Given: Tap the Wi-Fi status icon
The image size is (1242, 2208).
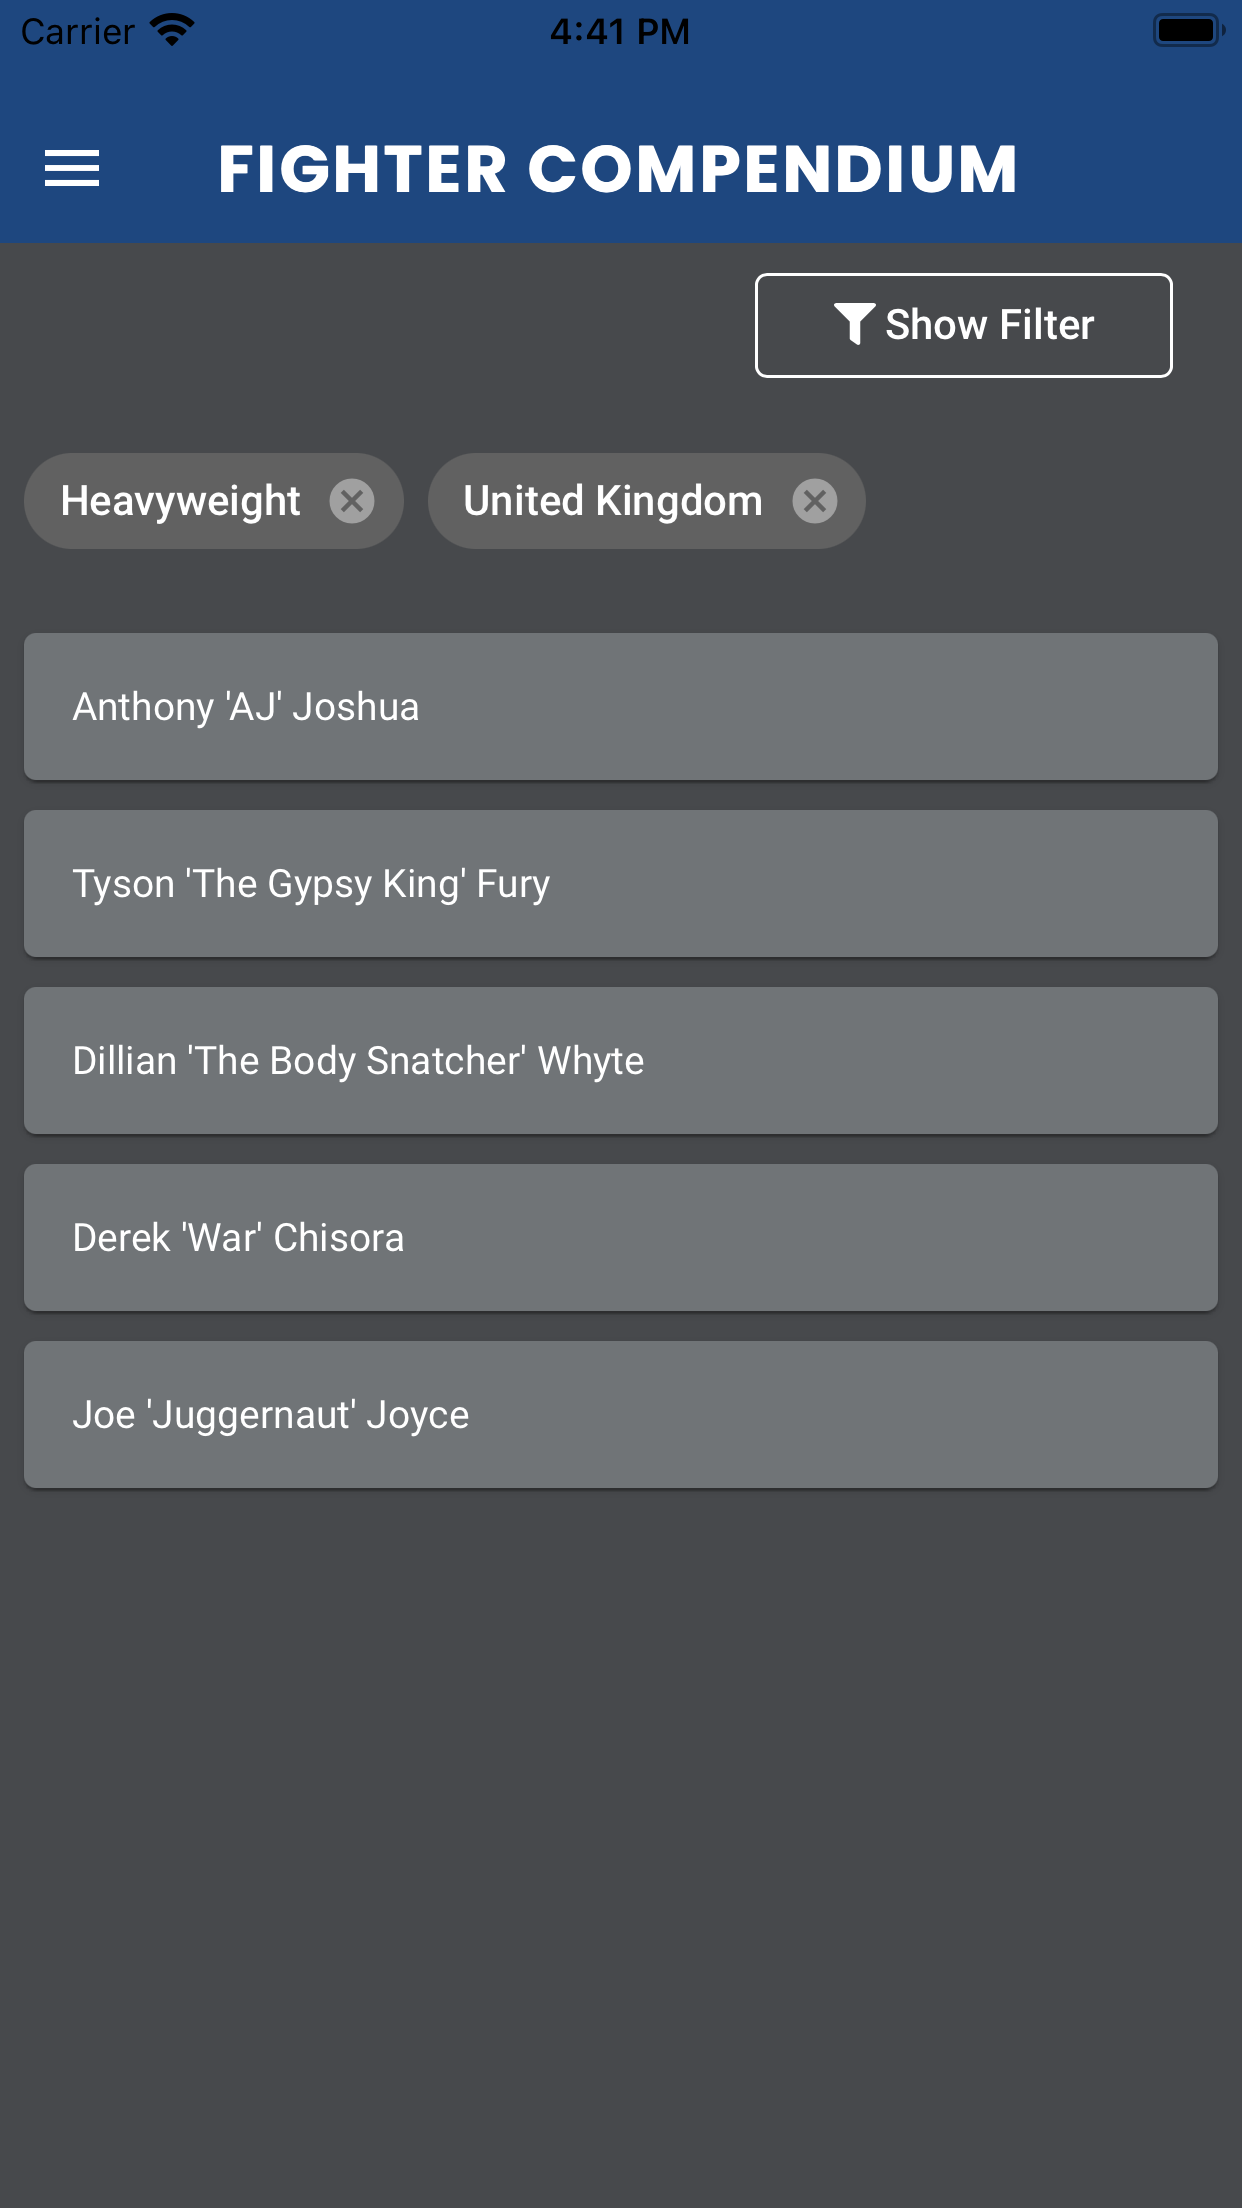Looking at the screenshot, I should point(172,30).
